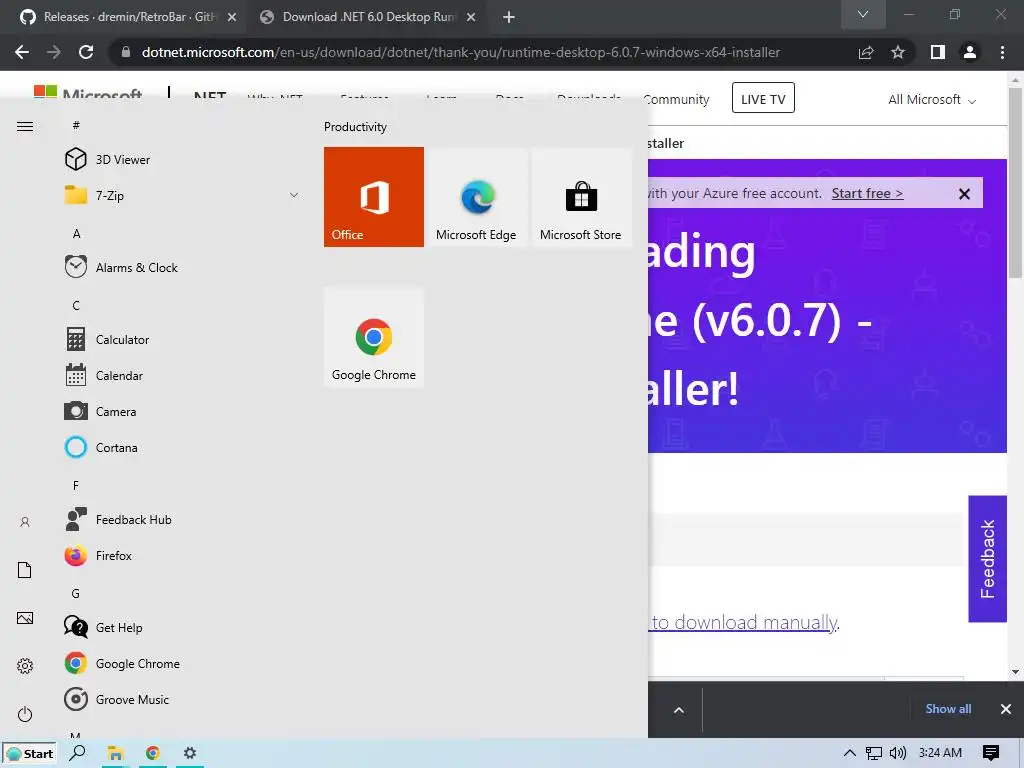Screen dimensions: 1024x768
Task: Click the dotnet.microsoft.com address bar
Action: click(x=460, y=52)
